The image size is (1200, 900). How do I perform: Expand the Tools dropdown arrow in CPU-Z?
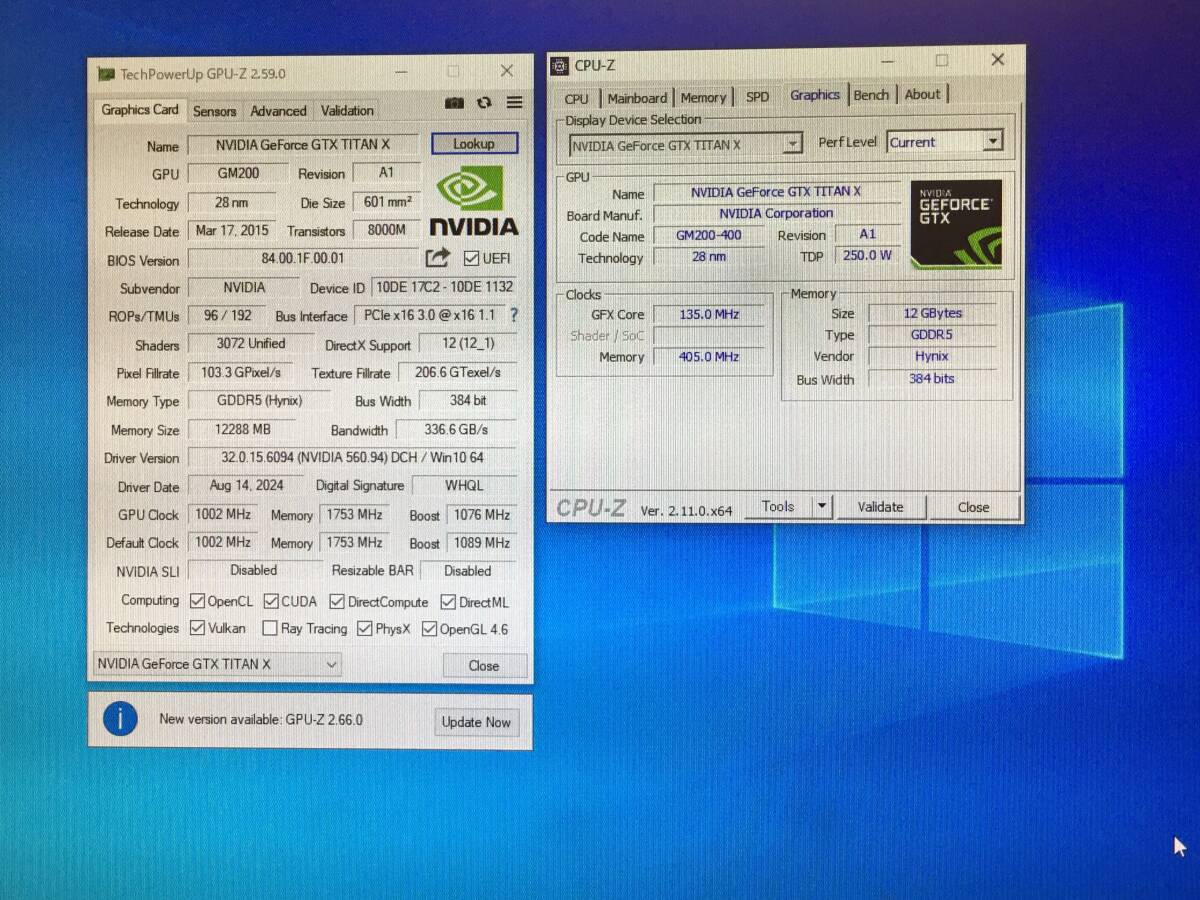[822, 506]
